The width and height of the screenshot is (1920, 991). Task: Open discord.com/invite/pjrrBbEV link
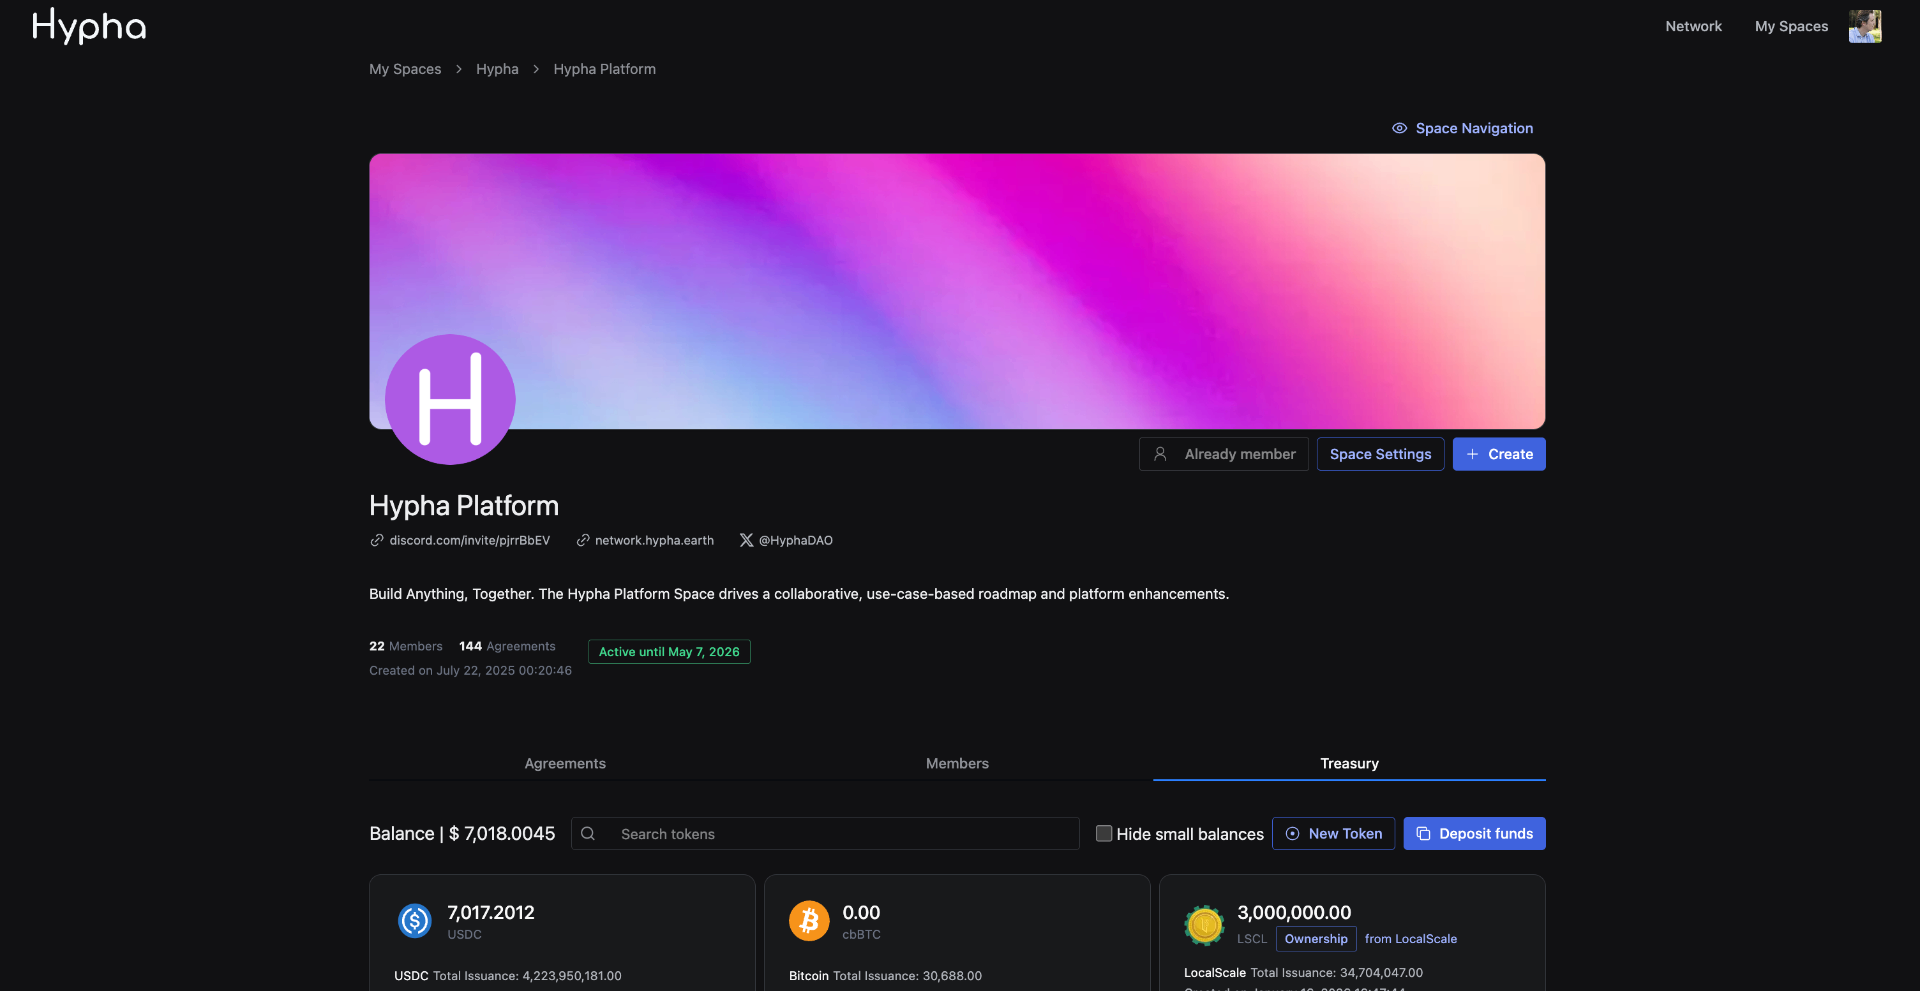(469, 540)
